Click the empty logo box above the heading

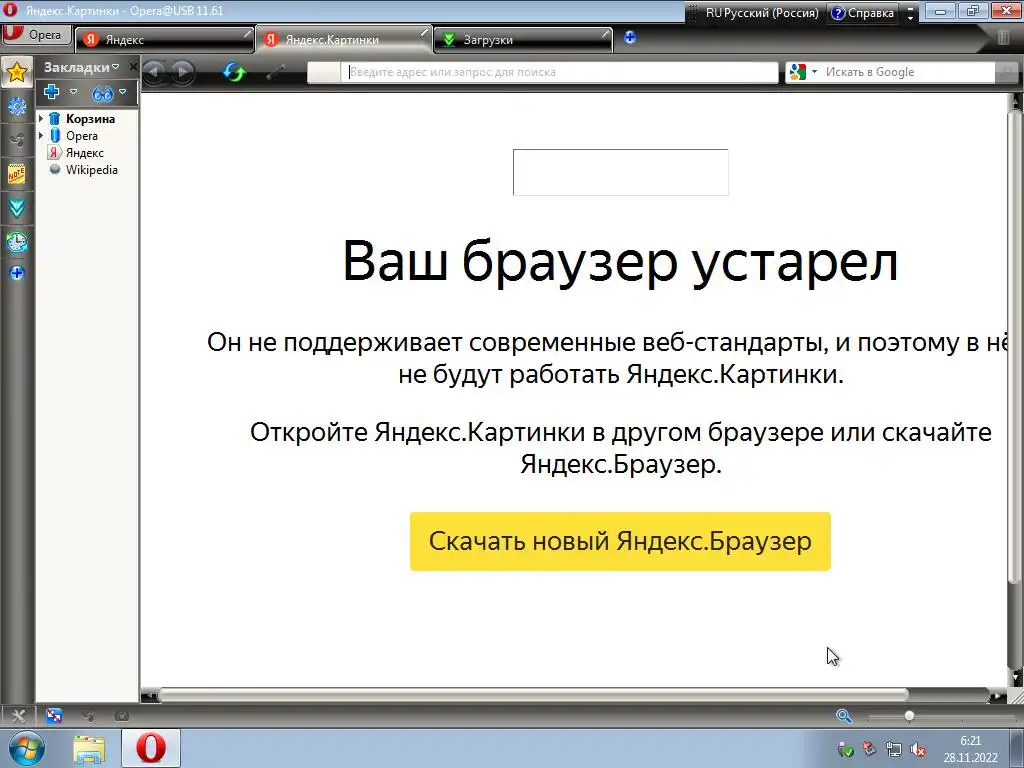620,172
